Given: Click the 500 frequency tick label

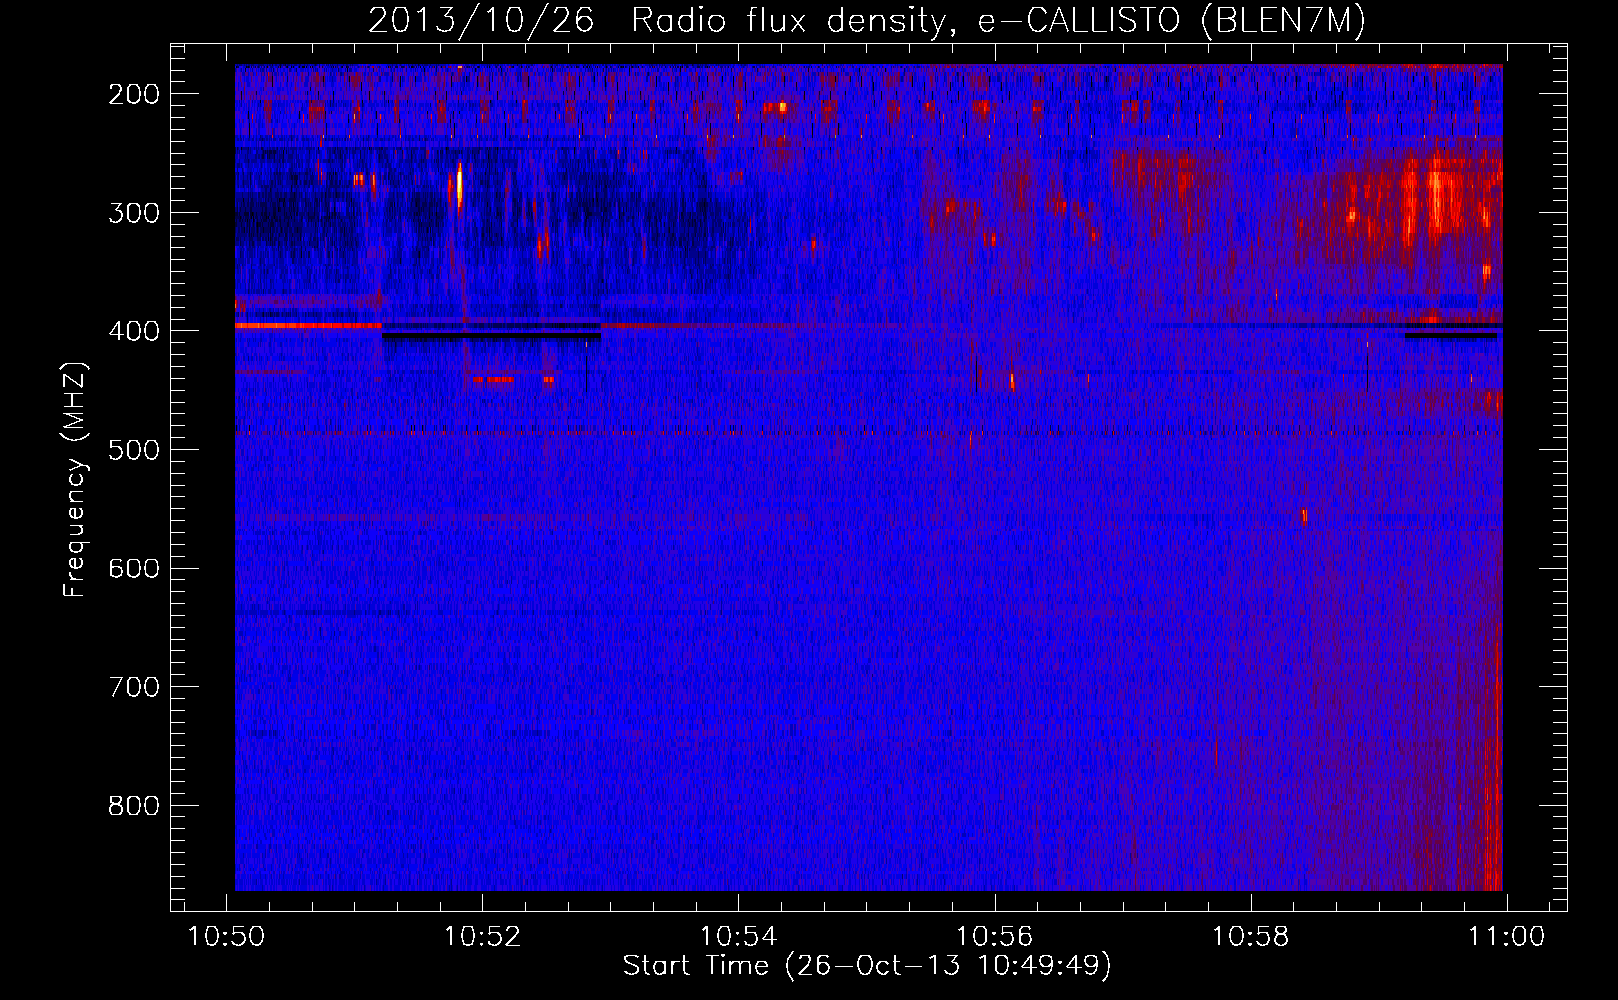Looking at the screenshot, I should pos(134,450).
